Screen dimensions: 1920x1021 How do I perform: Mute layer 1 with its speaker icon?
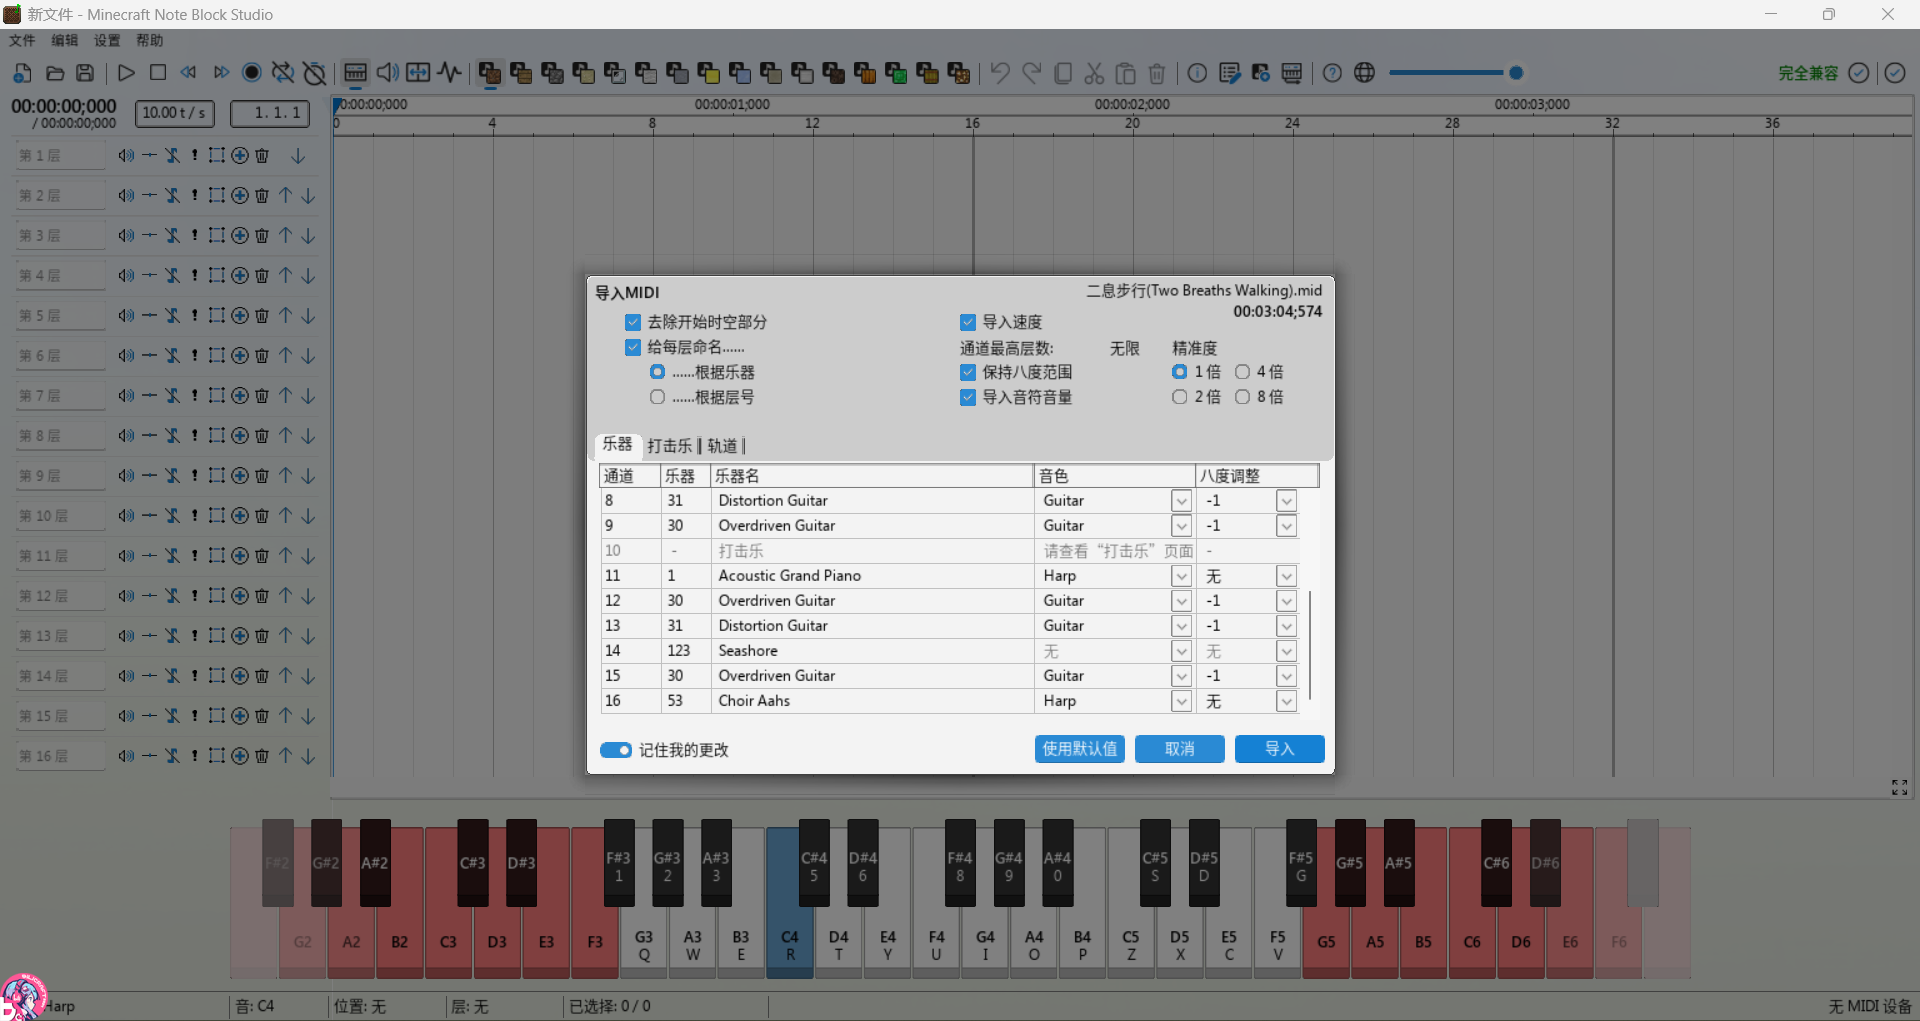coord(126,156)
